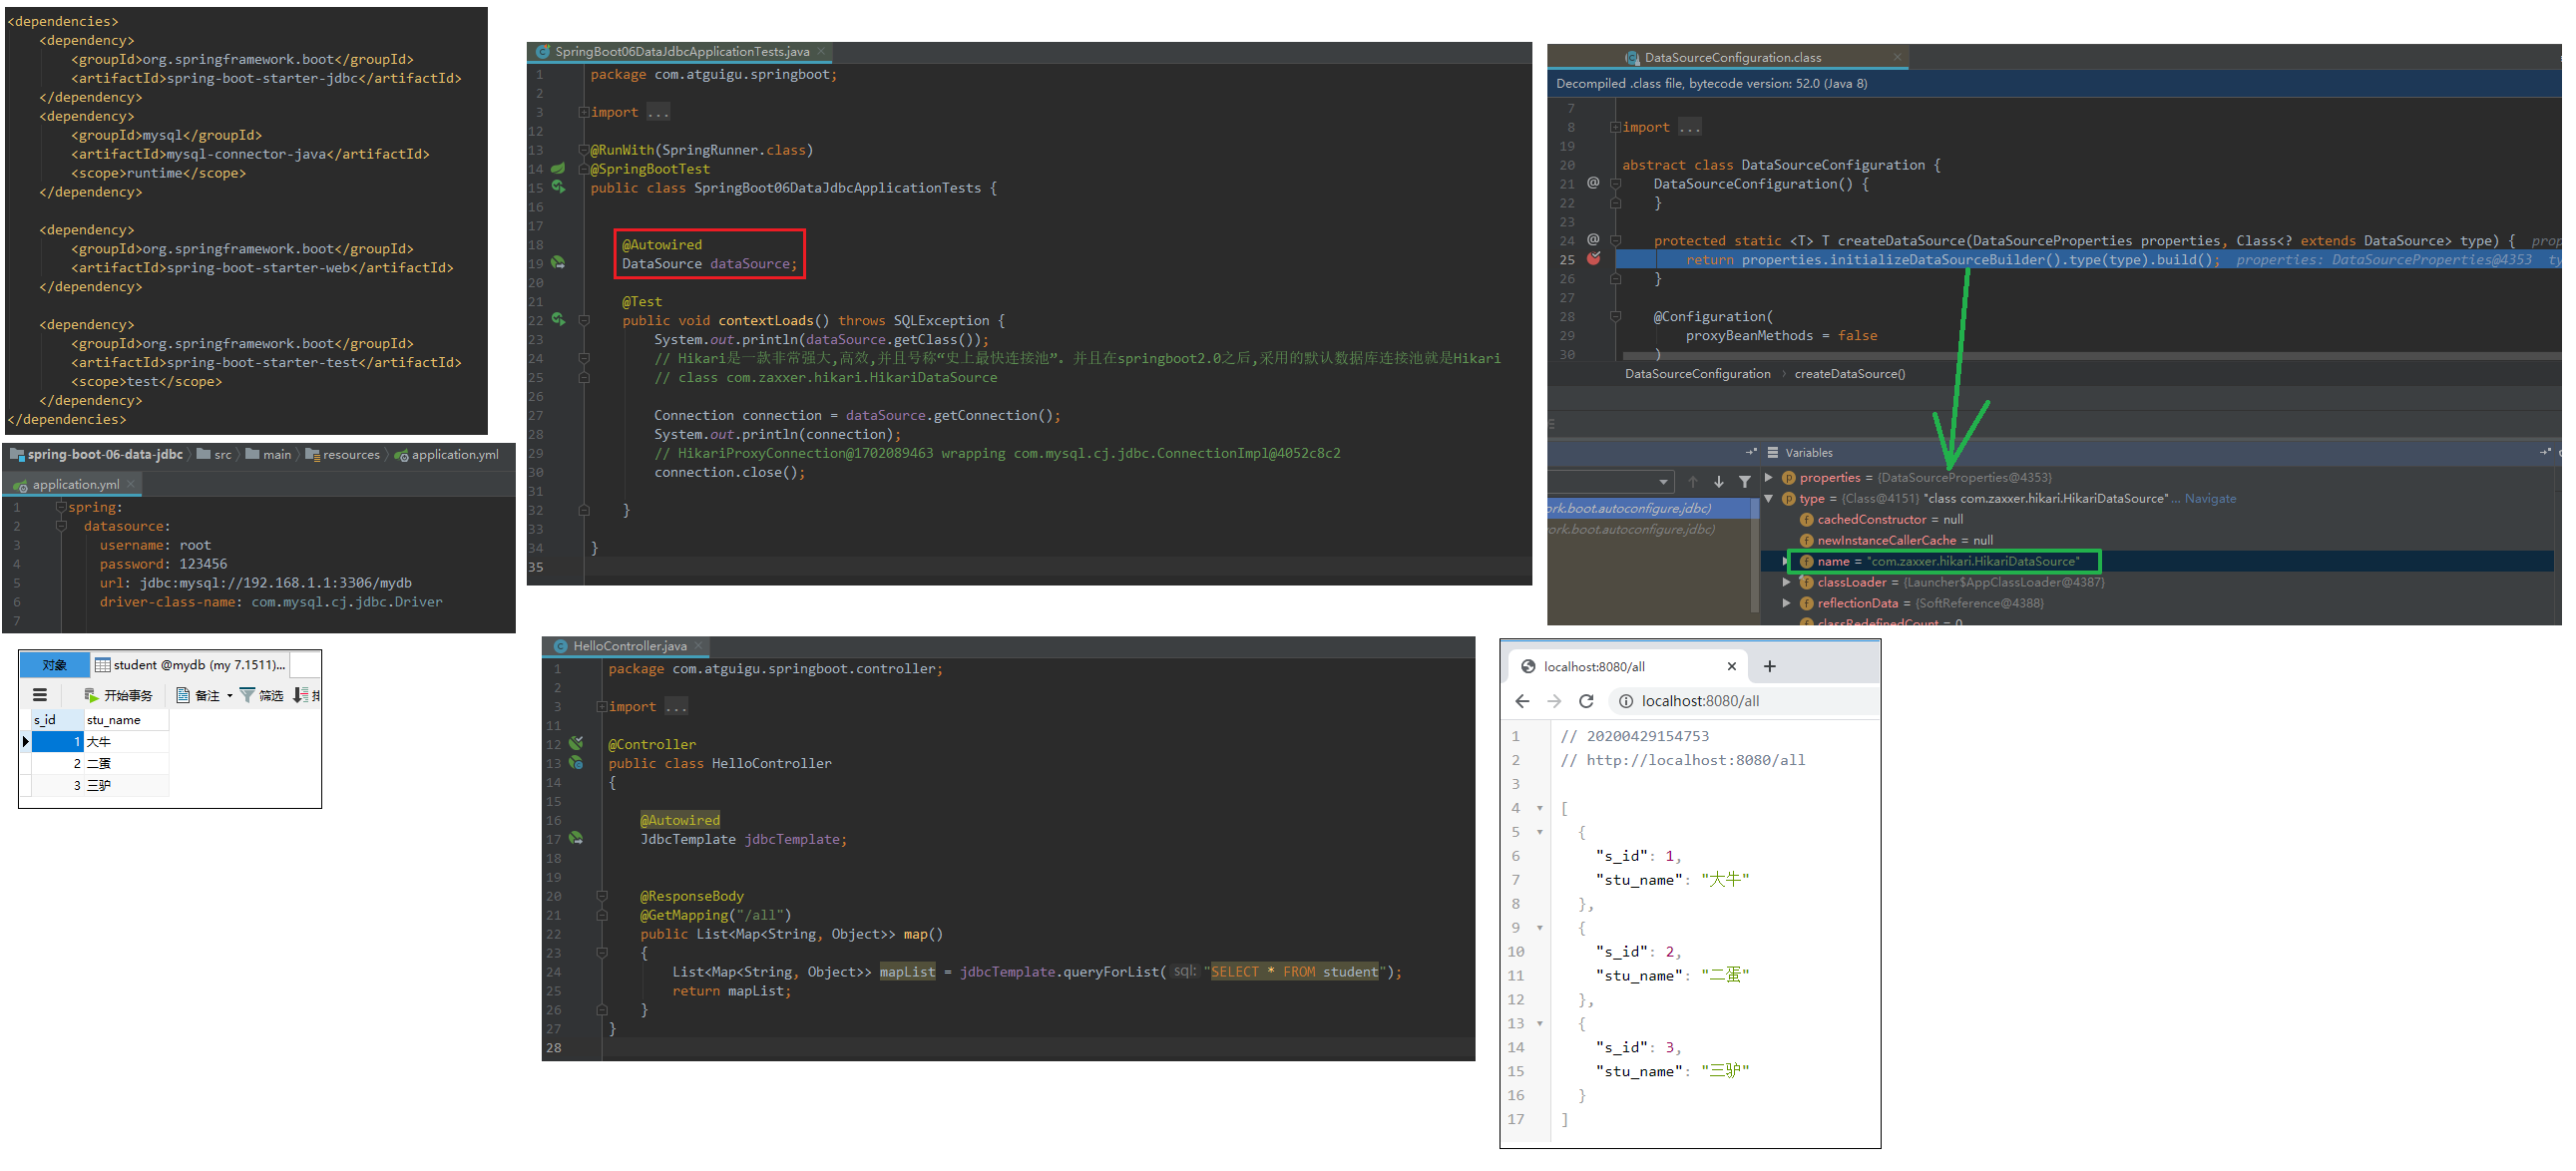Close SpringBoot06DataJdbcApplicationTests.java tab
Viewport: 2576px width, 1171px height.
(821, 51)
